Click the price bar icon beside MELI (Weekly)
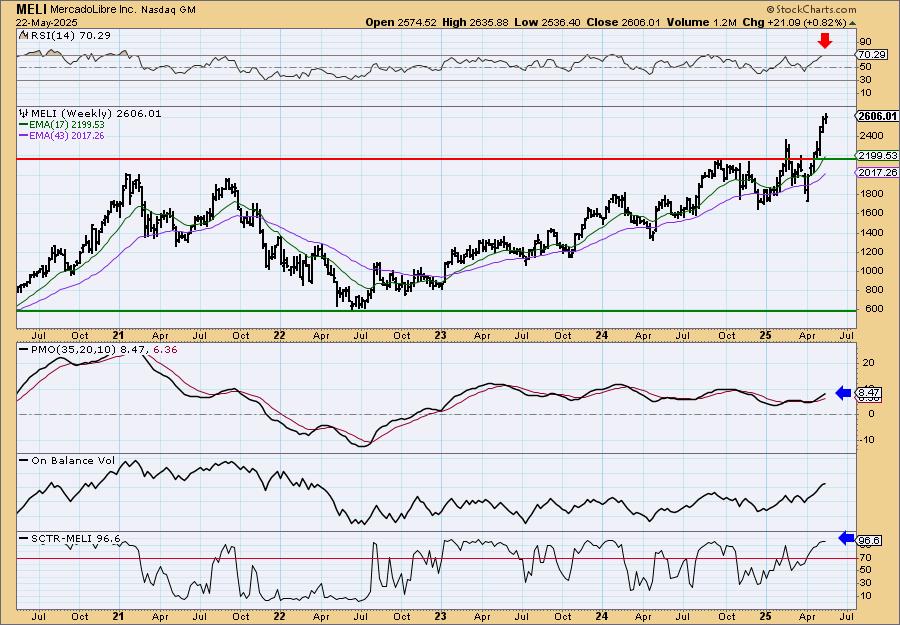Image resolution: width=900 pixels, height=625 pixels. [x=24, y=113]
